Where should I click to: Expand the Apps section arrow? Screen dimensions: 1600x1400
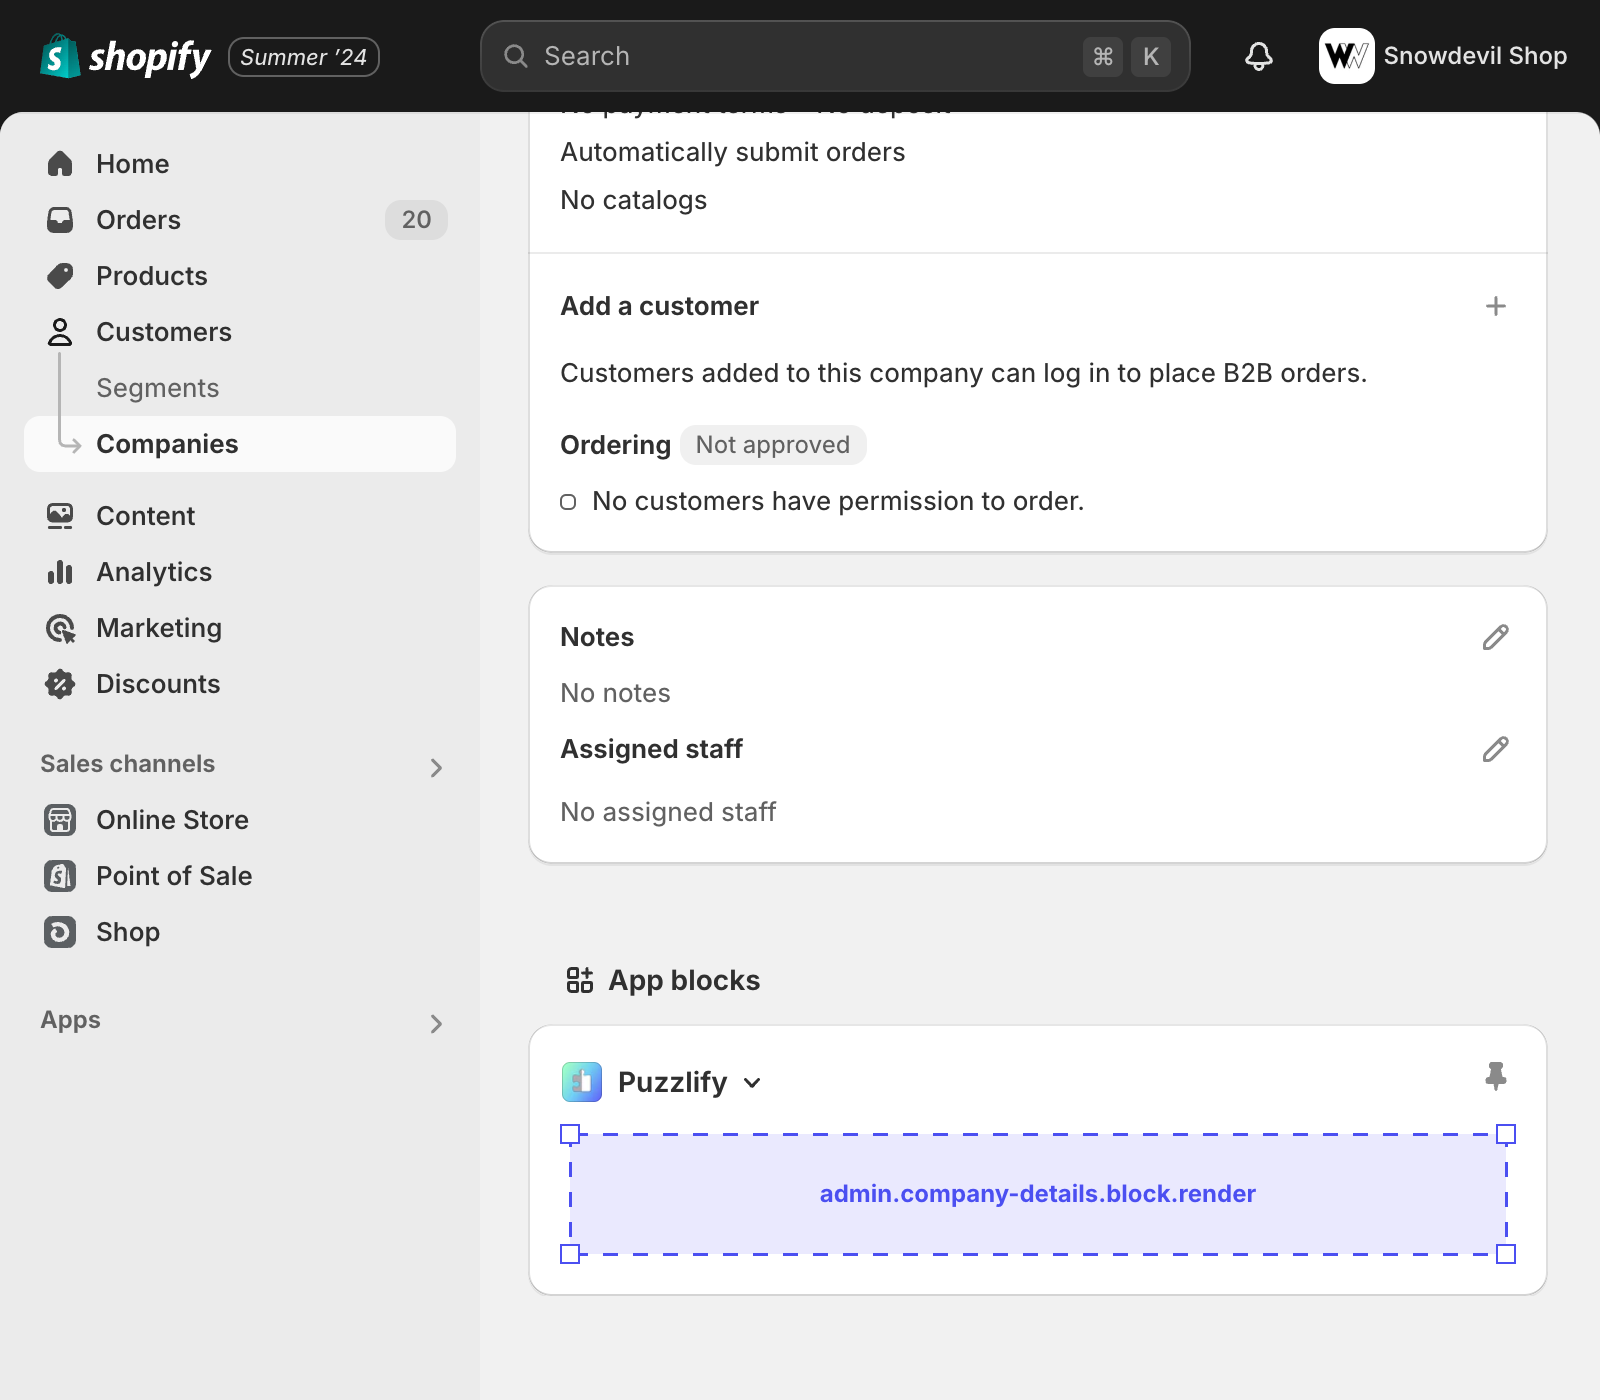[436, 1023]
